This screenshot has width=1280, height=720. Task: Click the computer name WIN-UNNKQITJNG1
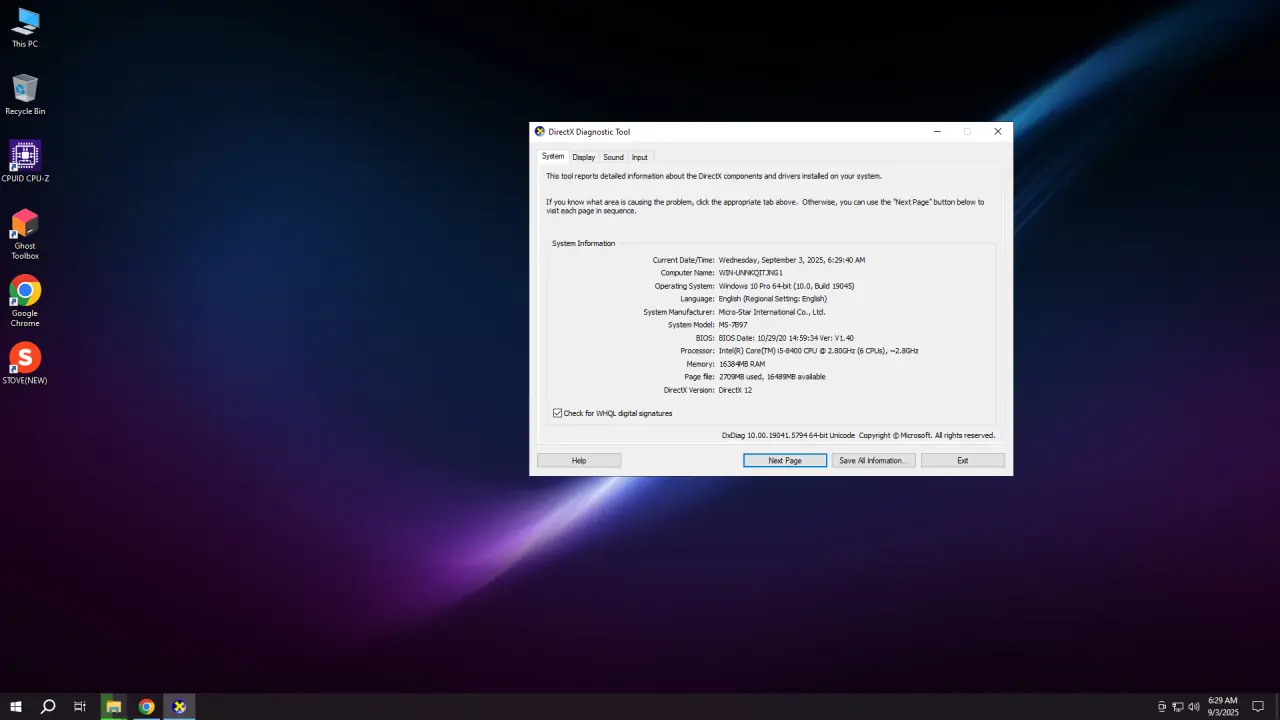pyautogui.click(x=751, y=273)
